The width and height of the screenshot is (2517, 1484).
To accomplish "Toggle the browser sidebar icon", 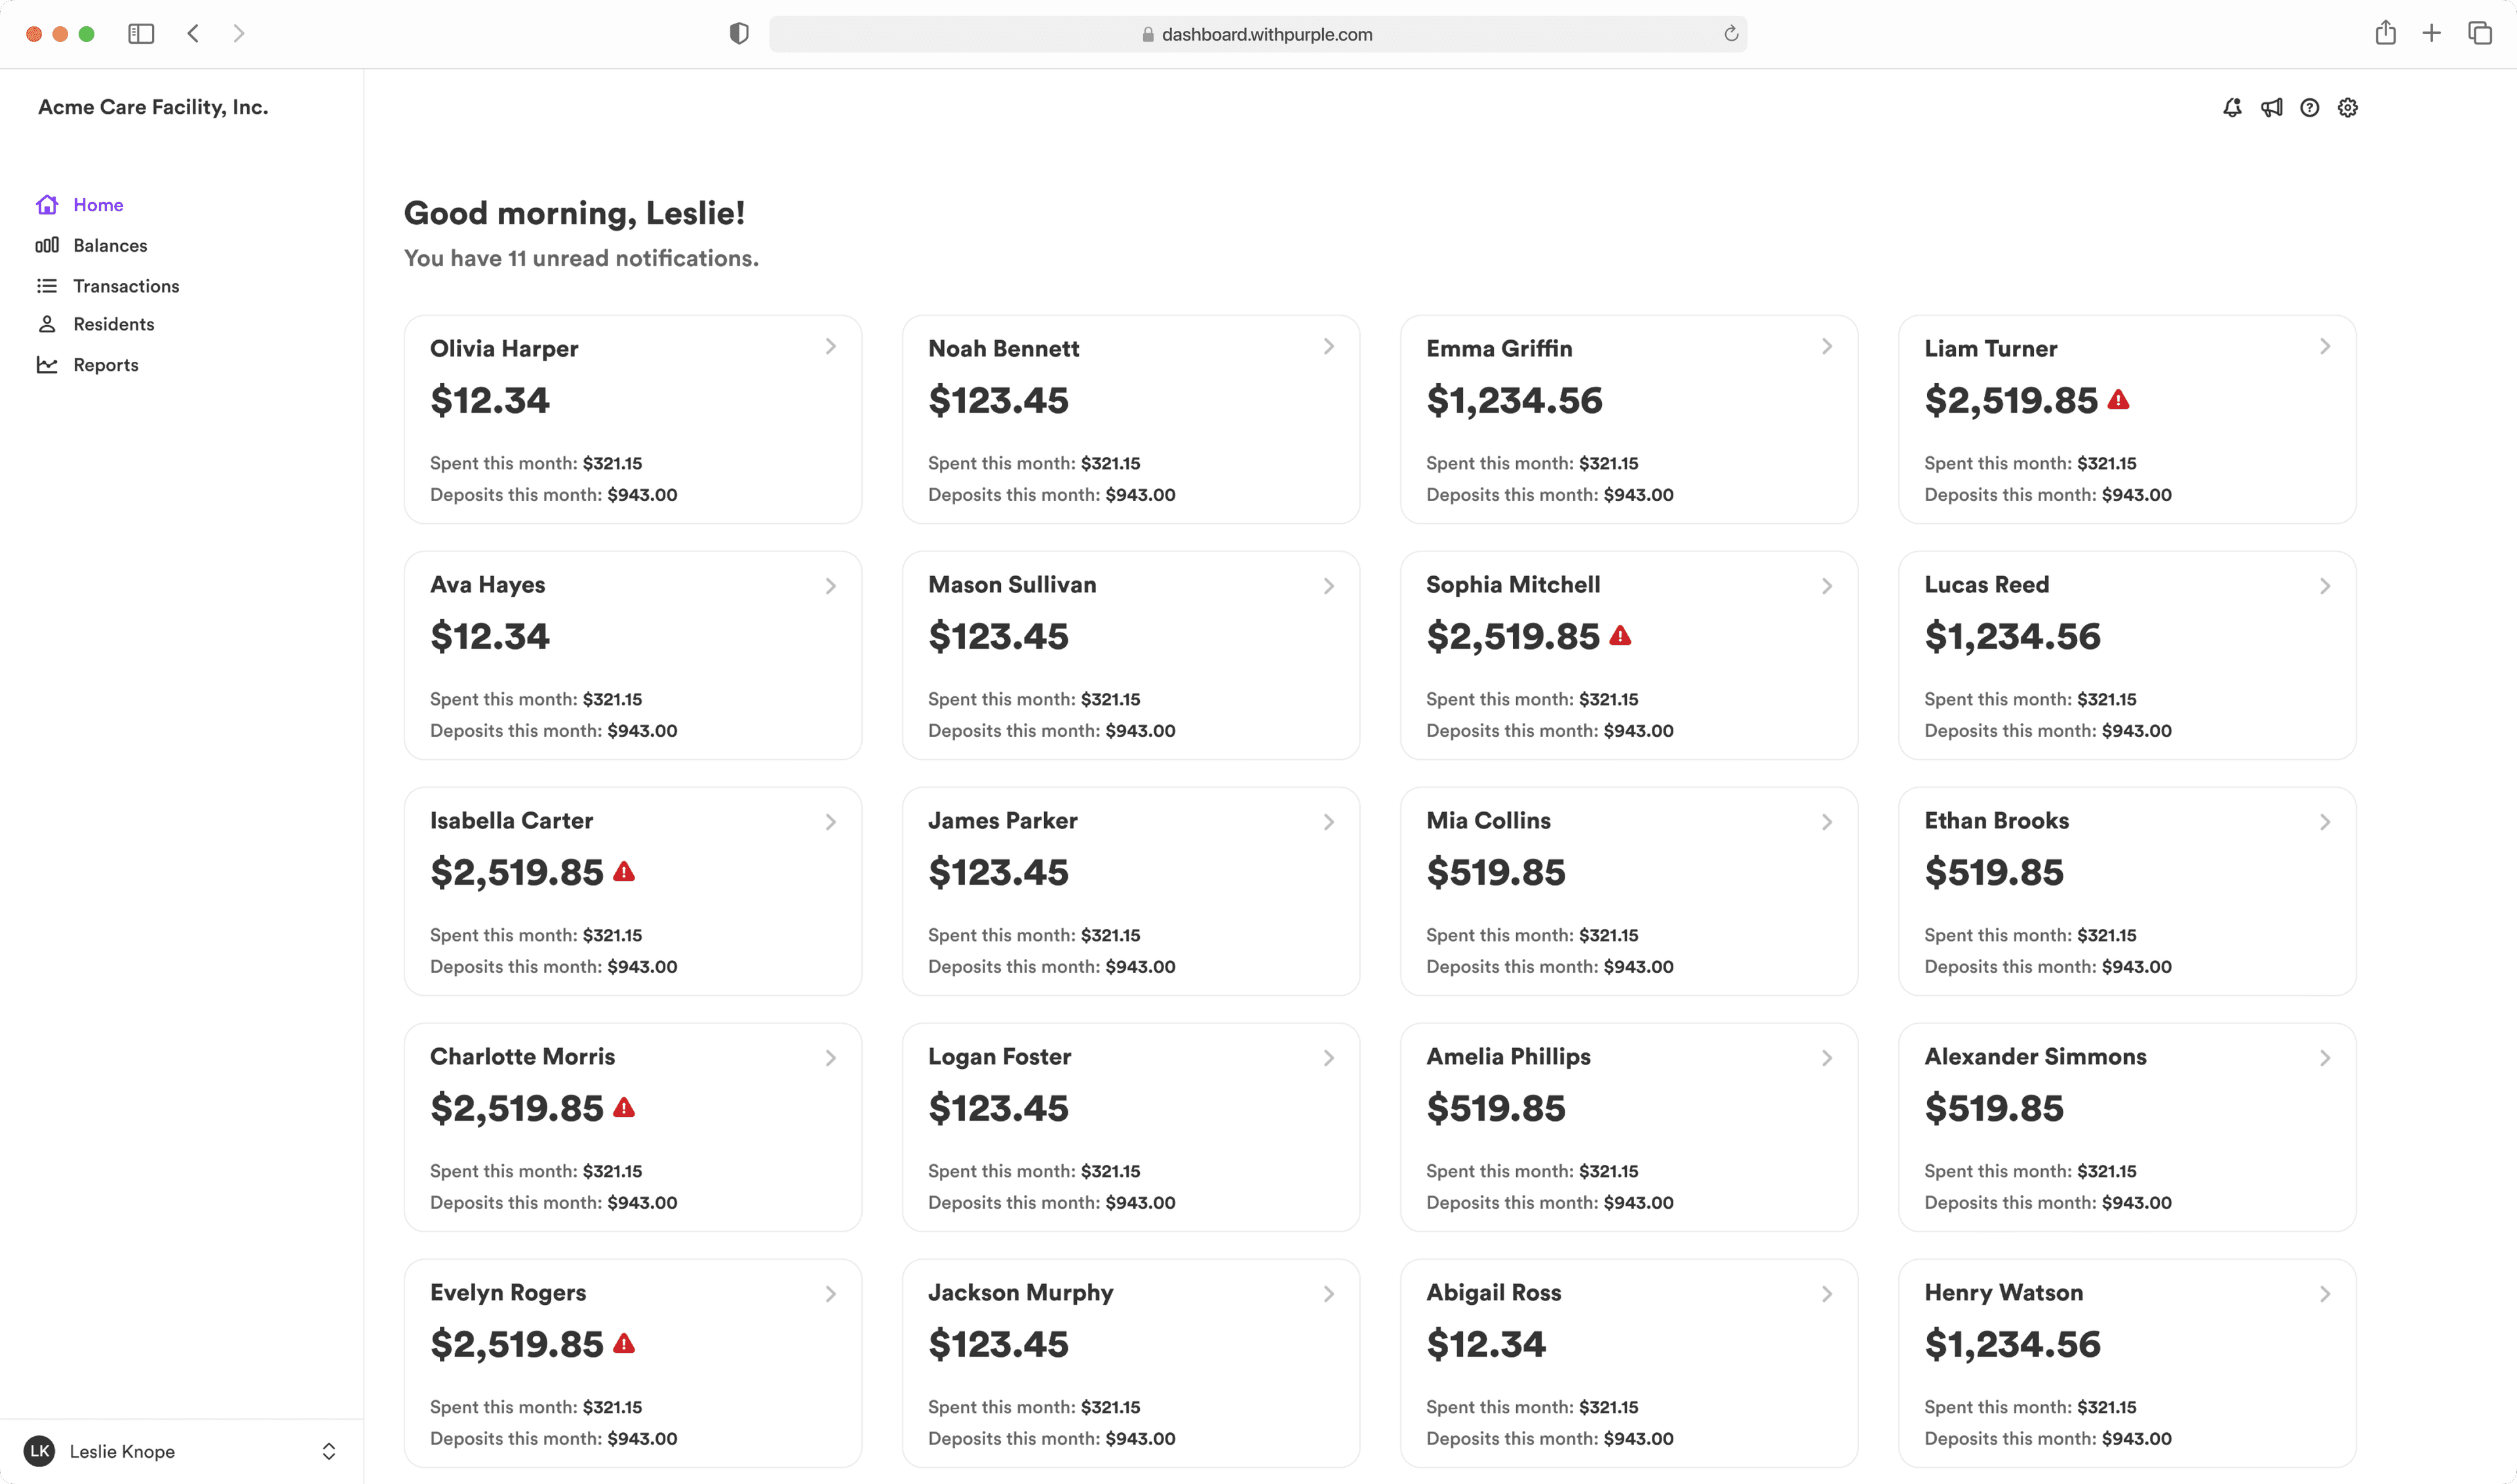I will click(141, 33).
